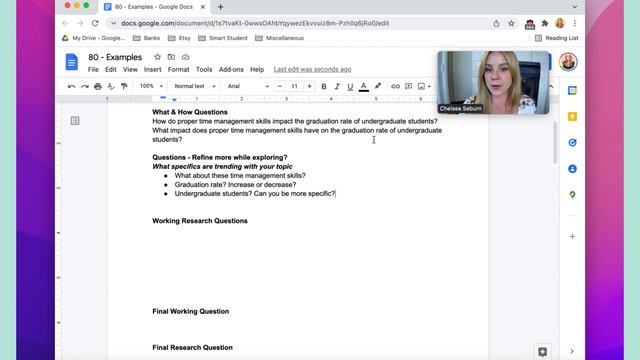The image size is (640, 360).
Task: Select the Paint format roller icon
Action: (x=124, y=86)
